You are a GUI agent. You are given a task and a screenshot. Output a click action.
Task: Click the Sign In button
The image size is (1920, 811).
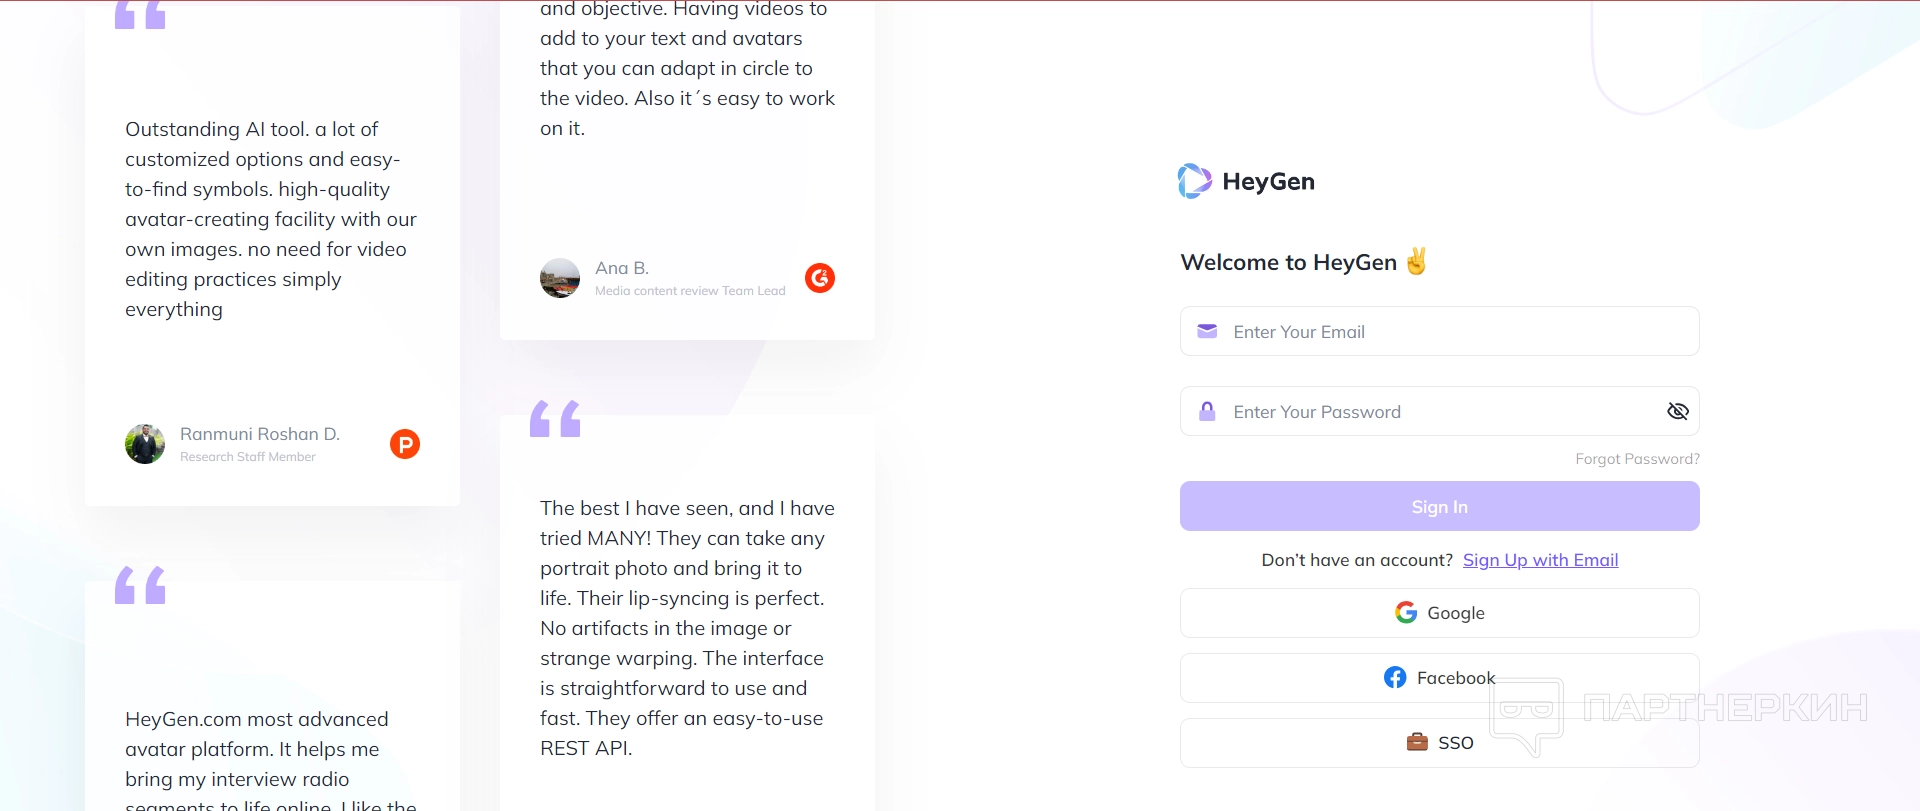click(1440, 506)
